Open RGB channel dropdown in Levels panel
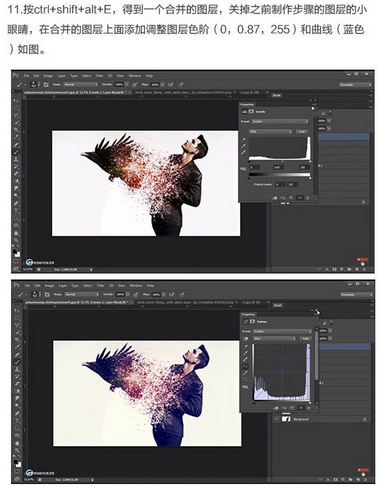Viewport: 381px width, 486px height. tap(270, 132)
